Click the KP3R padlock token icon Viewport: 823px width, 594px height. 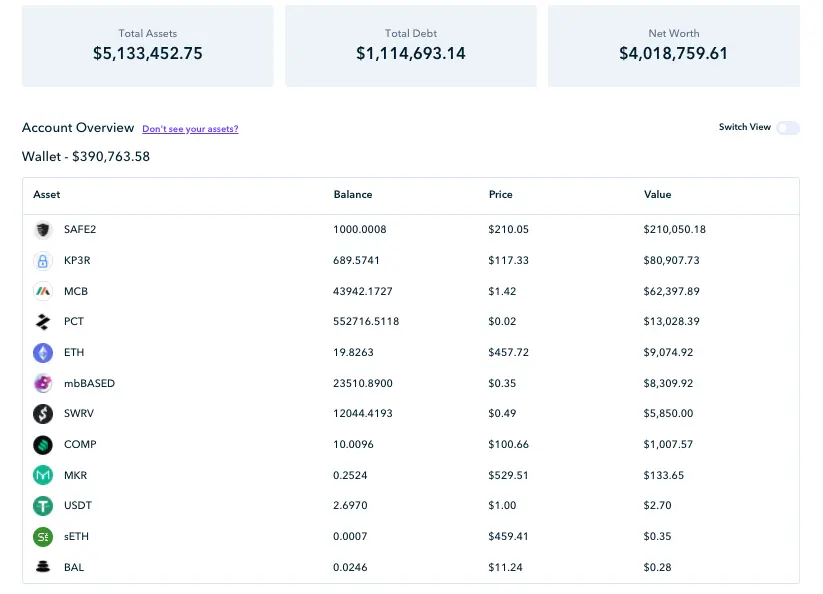click(x=43, y=261)
